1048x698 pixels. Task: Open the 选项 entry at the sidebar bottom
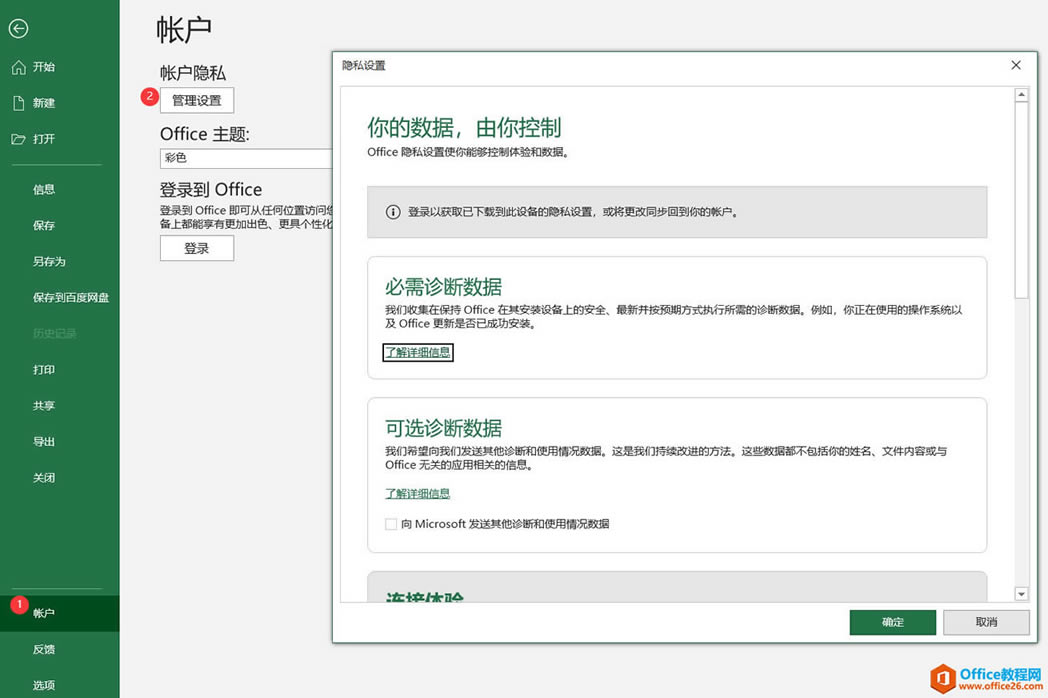point(43,685)
